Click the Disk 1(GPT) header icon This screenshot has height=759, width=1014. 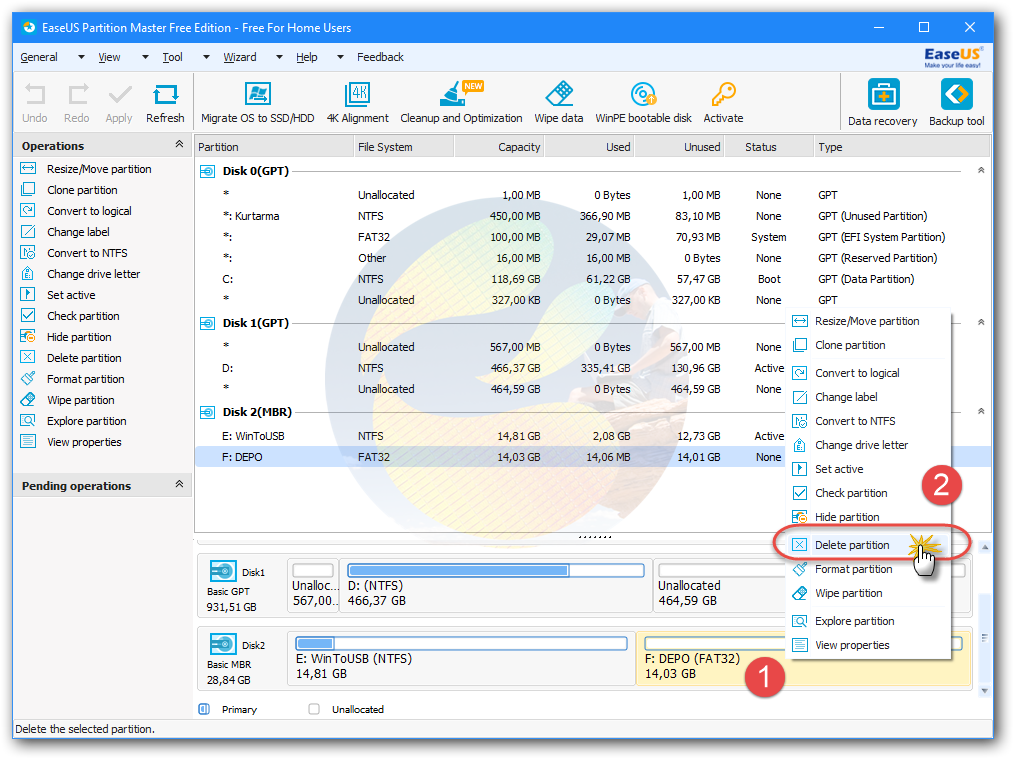pyautogui.click(x=208, y=323)
